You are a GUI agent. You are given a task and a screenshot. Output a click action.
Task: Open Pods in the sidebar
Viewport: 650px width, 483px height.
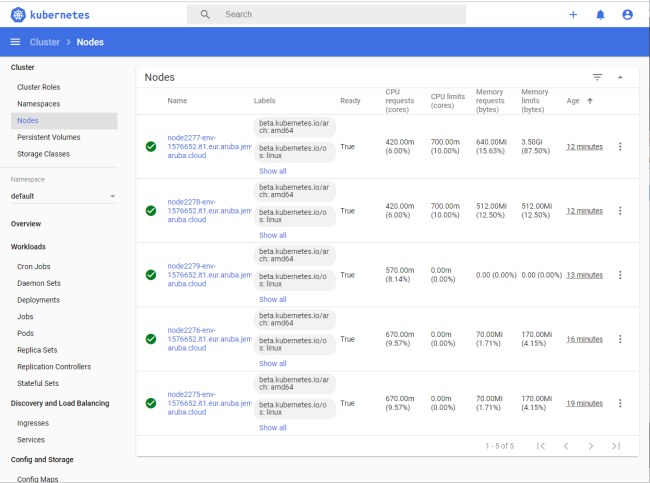25,333
